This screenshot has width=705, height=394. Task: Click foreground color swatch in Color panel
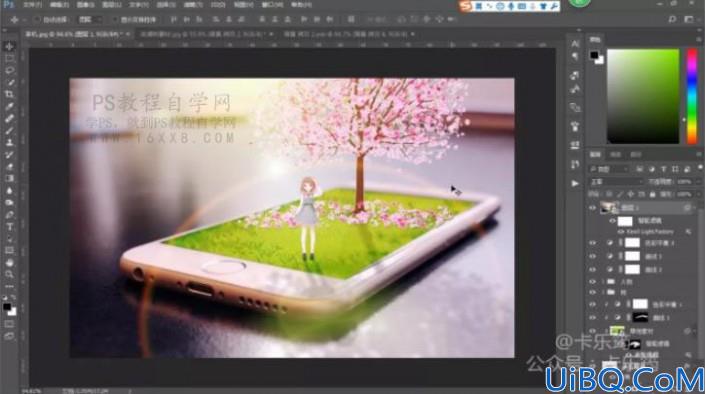(594, 55)
